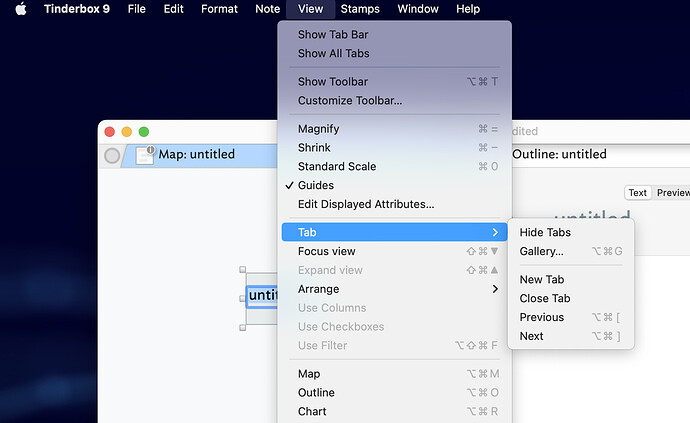Screen dimensions: 690x423
Task: Open the Note menu
Action: point(268,9)
